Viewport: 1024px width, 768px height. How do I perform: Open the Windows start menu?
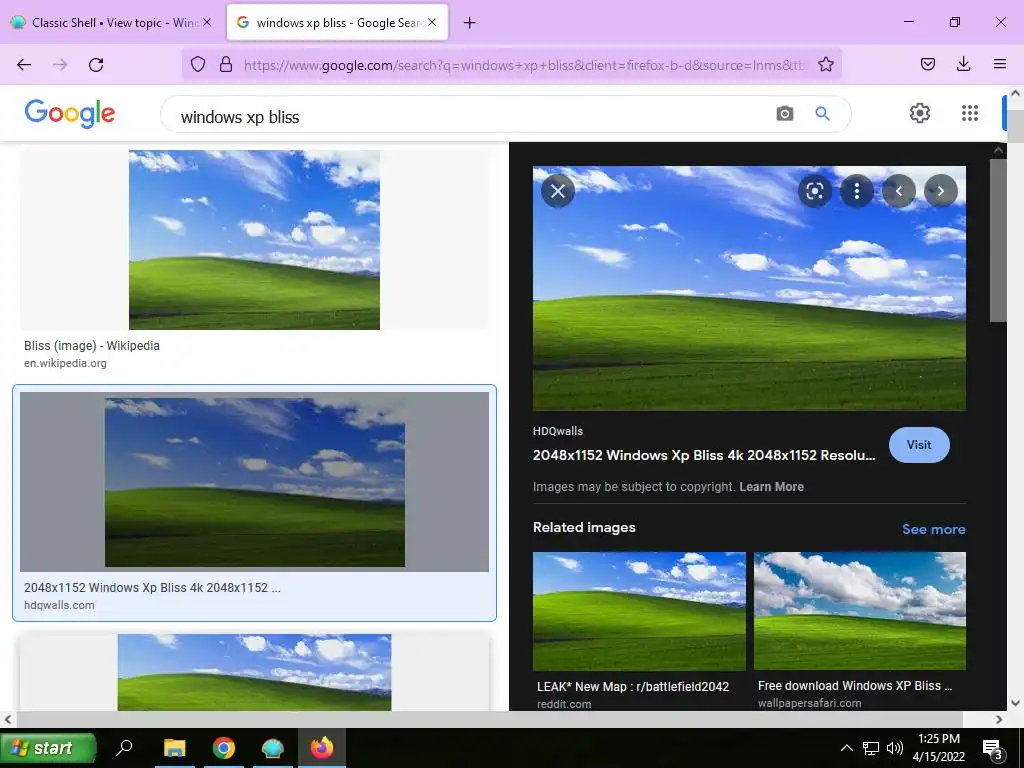pyautogui.click(x=48, y=748)
